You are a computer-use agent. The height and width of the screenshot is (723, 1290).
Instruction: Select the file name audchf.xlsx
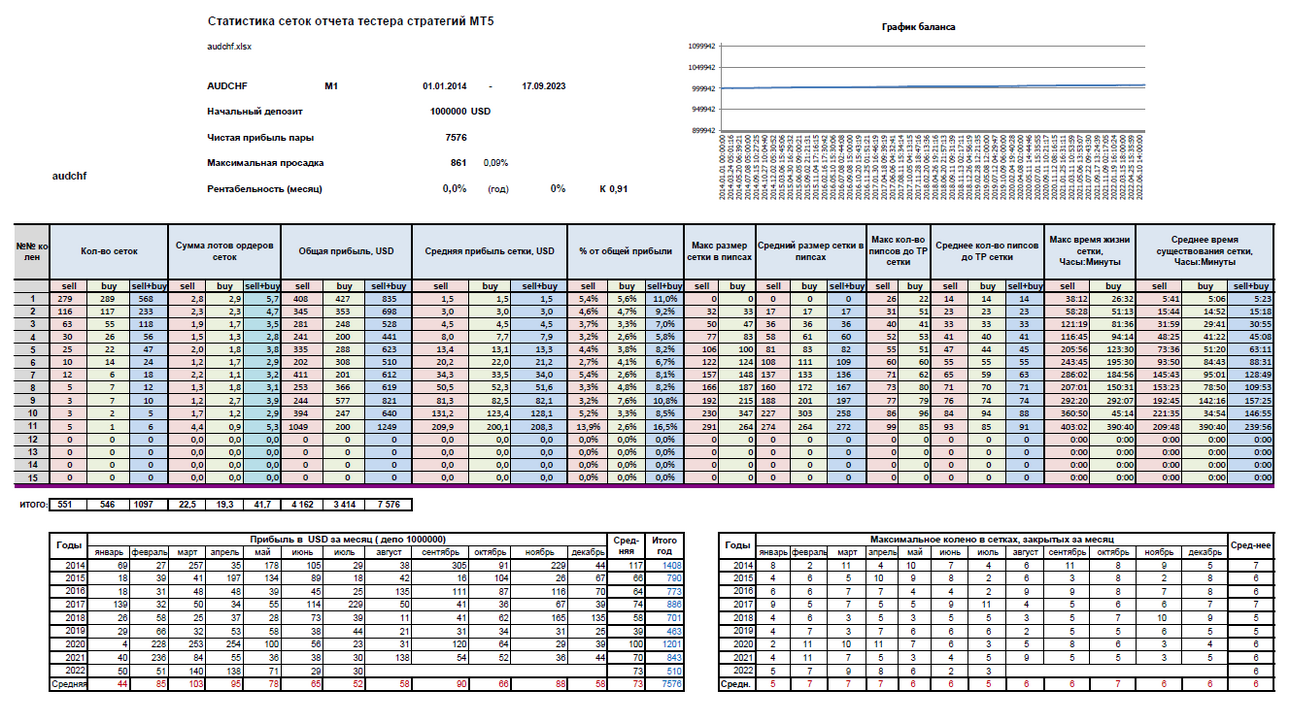click(x=229, y=46)
